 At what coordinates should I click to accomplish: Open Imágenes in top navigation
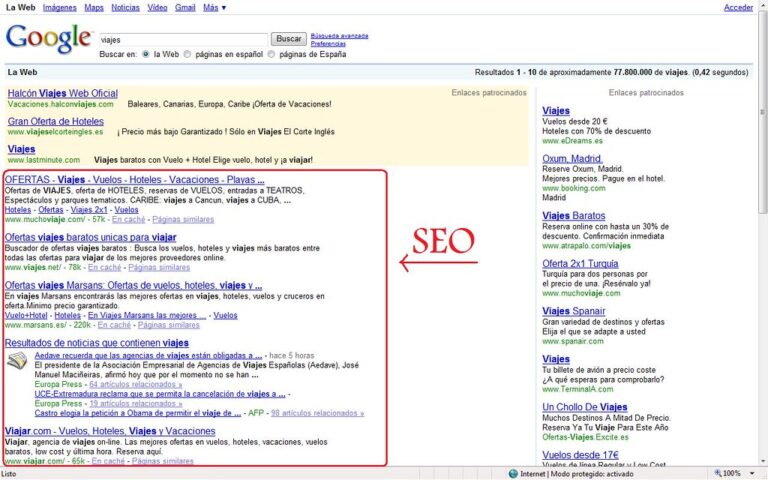coord(60,8)
